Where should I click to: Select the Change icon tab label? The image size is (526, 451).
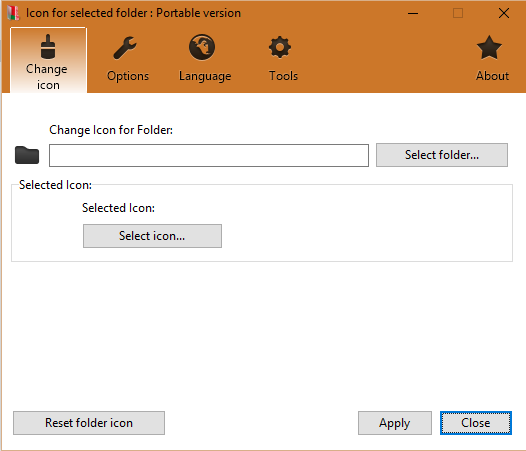point(47,77)
